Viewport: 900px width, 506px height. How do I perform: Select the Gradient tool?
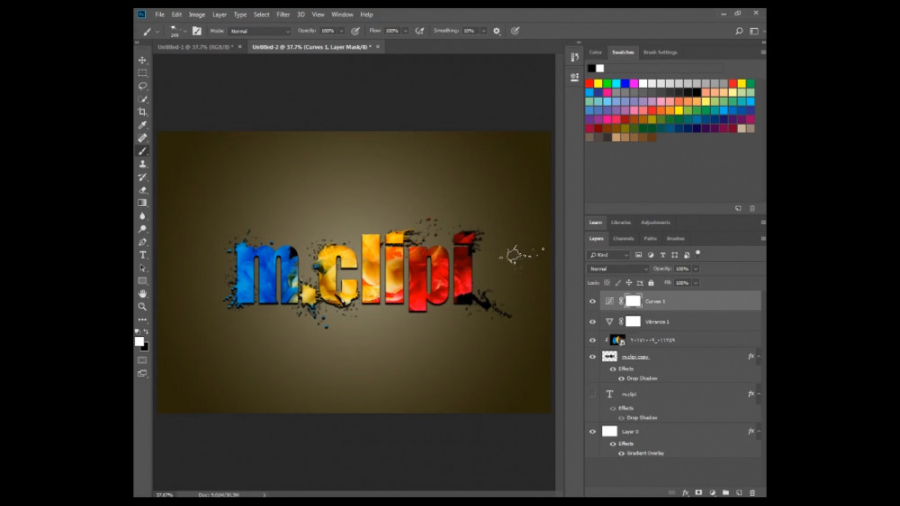pos(143,203)
